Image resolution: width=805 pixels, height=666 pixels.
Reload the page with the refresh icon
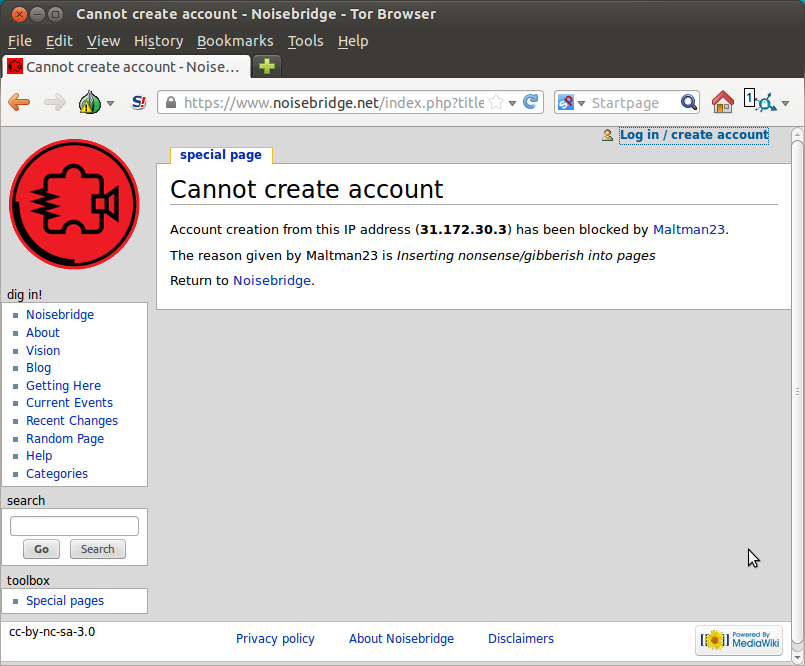[531, 102]
